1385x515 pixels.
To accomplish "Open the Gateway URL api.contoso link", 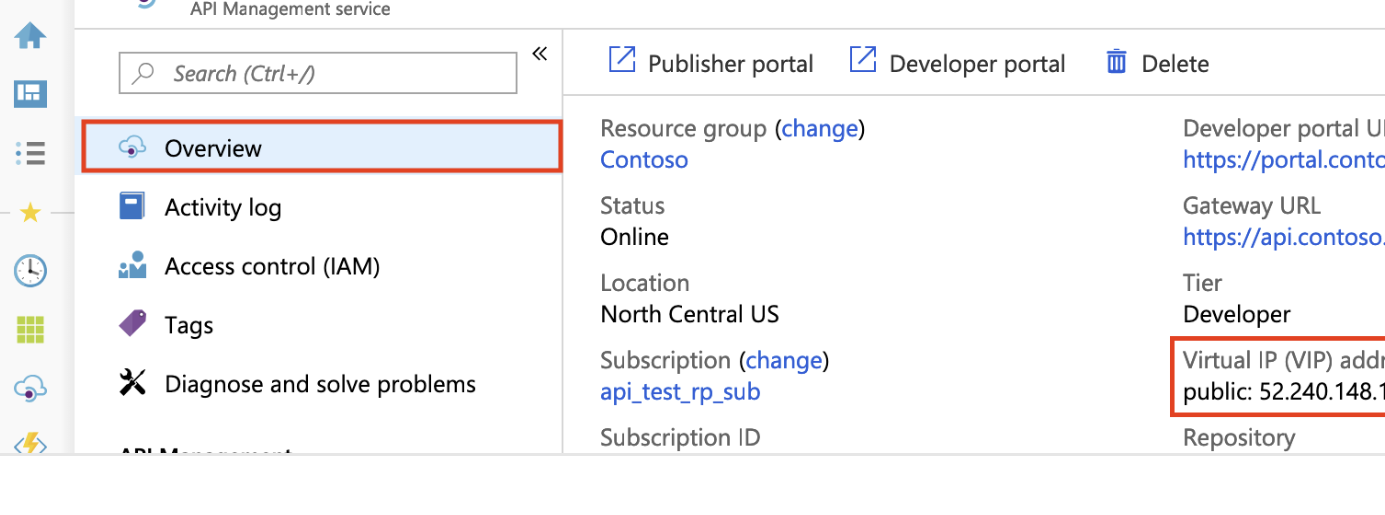I will tap(1284, 237).
